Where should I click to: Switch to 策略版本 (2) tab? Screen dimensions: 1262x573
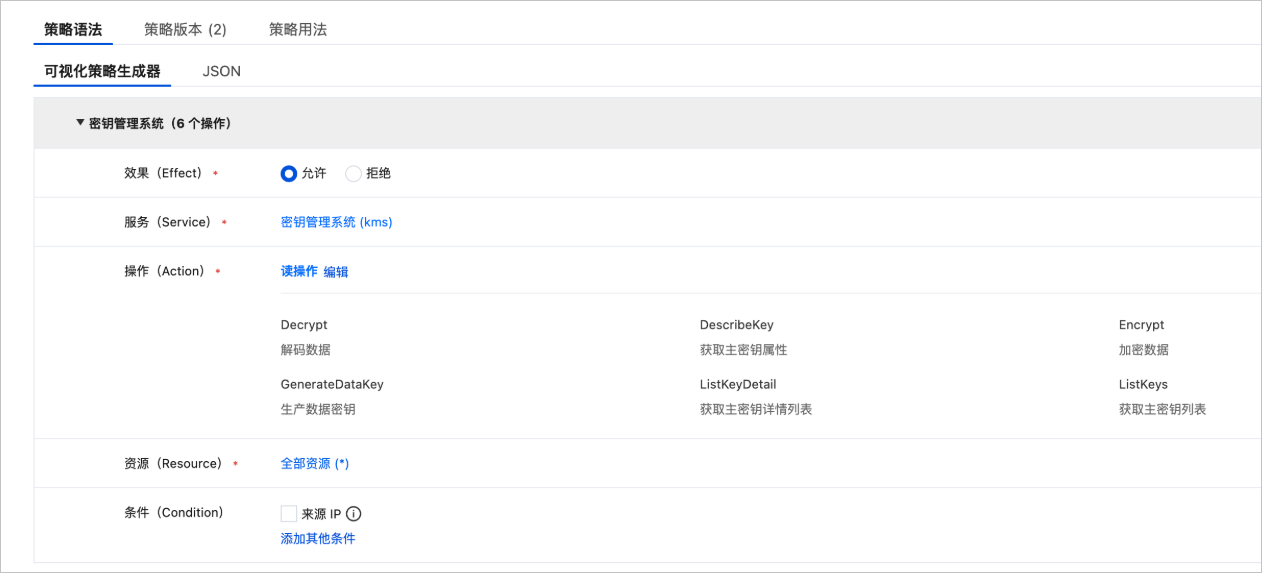185,29
